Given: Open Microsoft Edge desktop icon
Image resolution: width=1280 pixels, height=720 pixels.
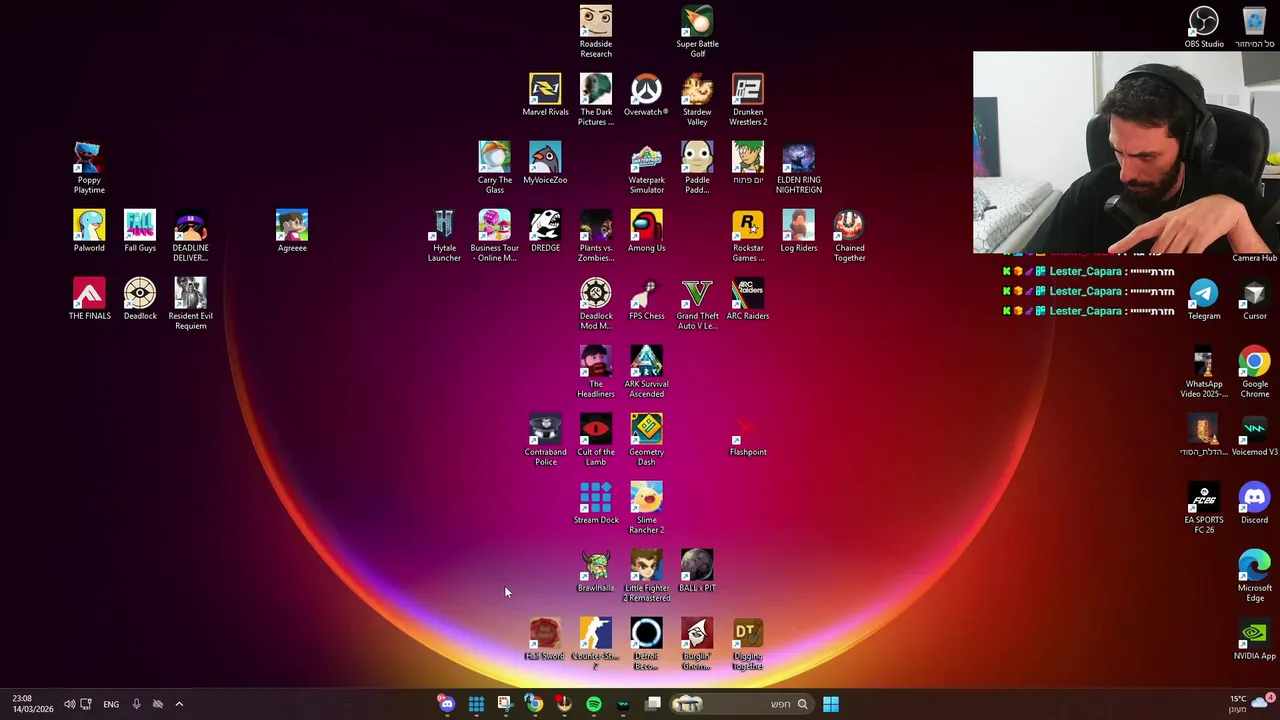Looking at the screenshot, I should (x=1254, y=575).
